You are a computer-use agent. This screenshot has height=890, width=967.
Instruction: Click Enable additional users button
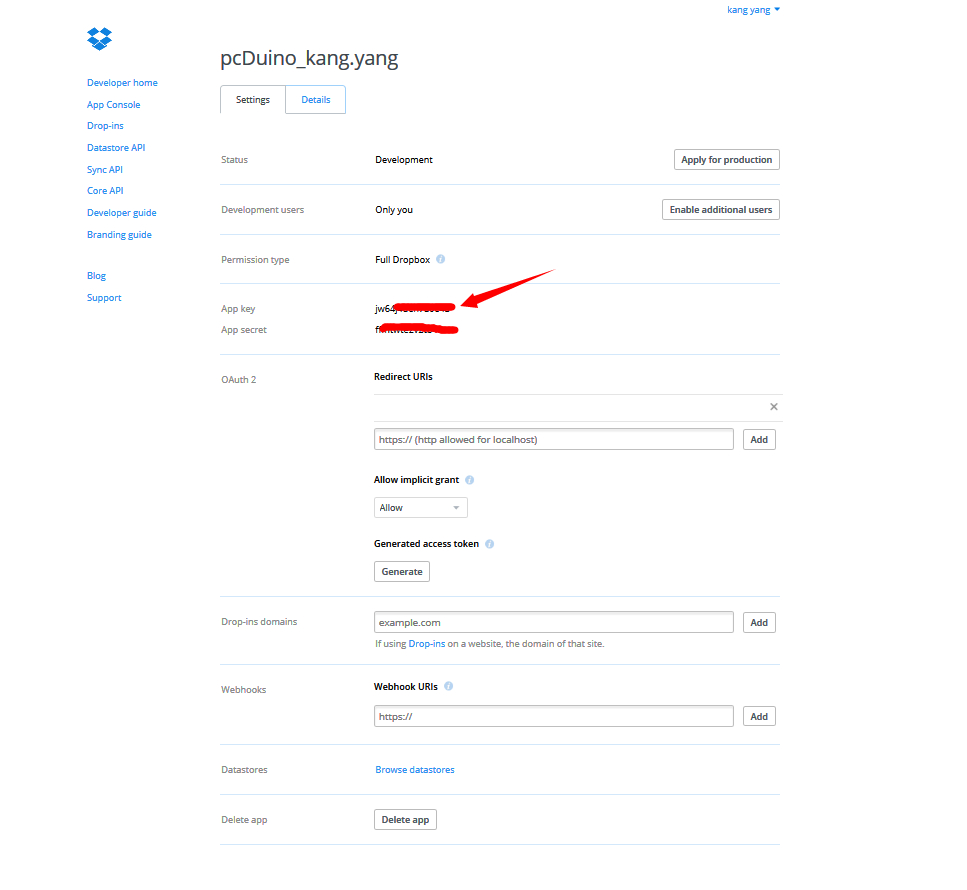tap(721, 210)
